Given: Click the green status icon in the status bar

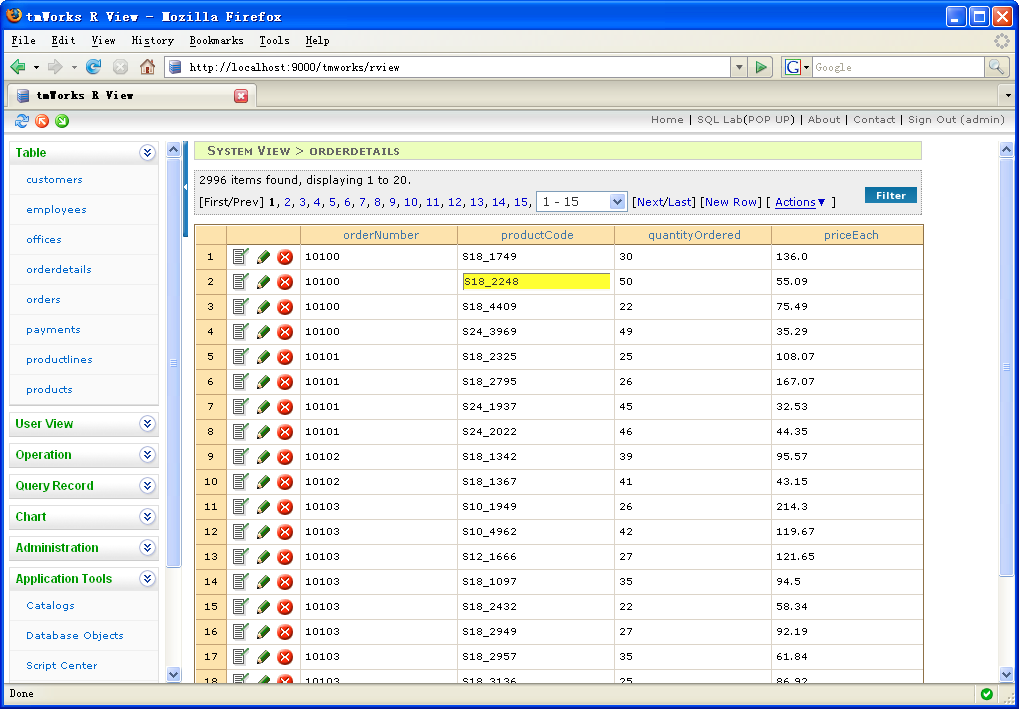Looking at the screenshot, I should coord(987,693).
